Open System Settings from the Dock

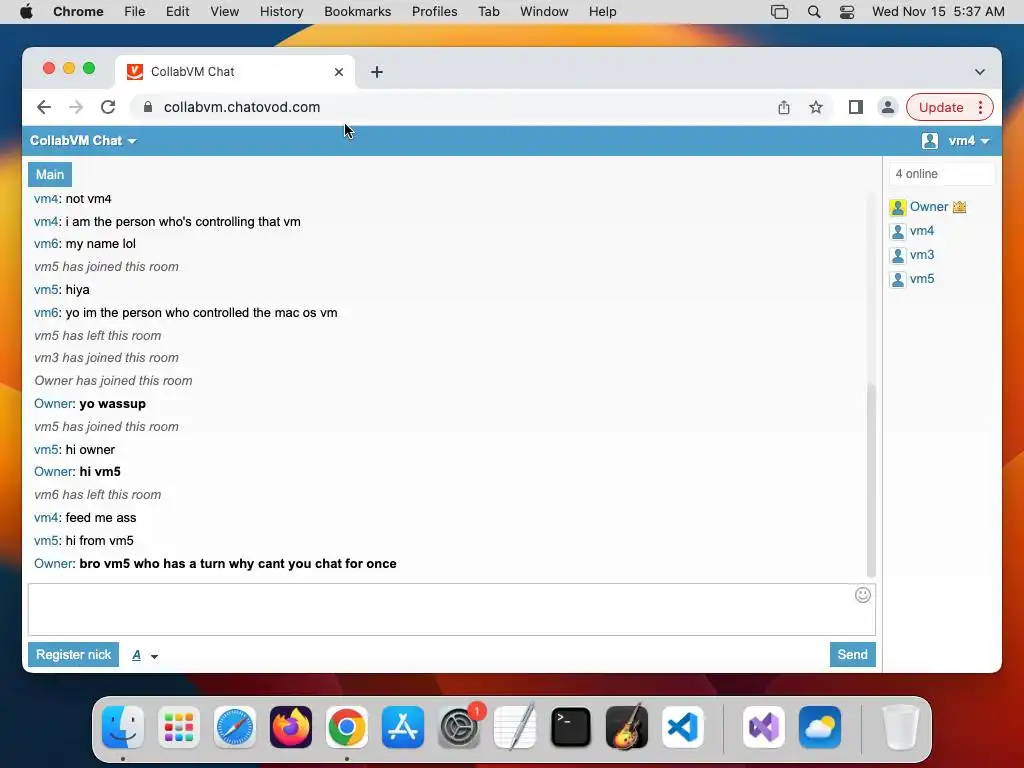click(459, 727)
